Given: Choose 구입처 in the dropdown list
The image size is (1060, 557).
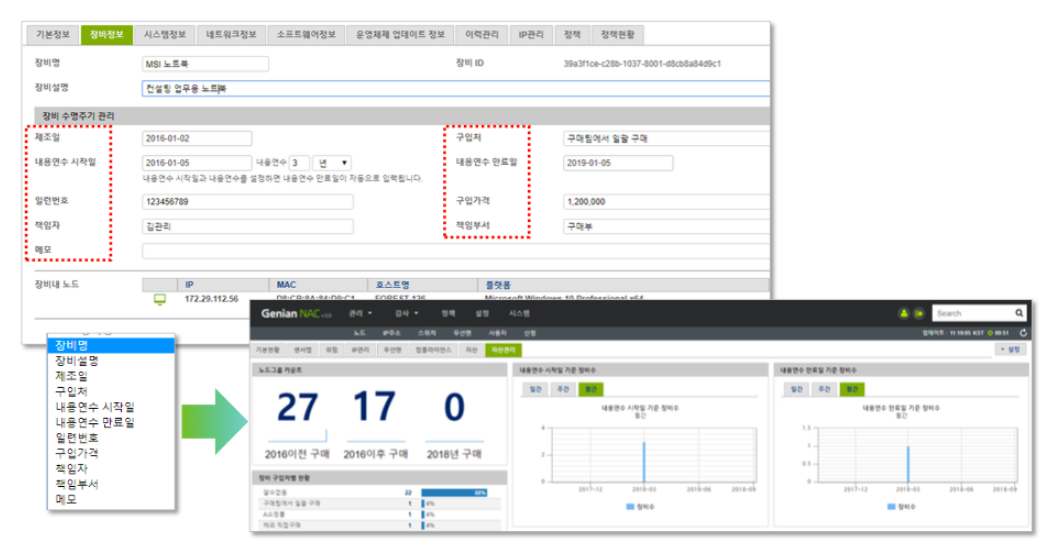Looking at the screenshot, I should [112, 391].
